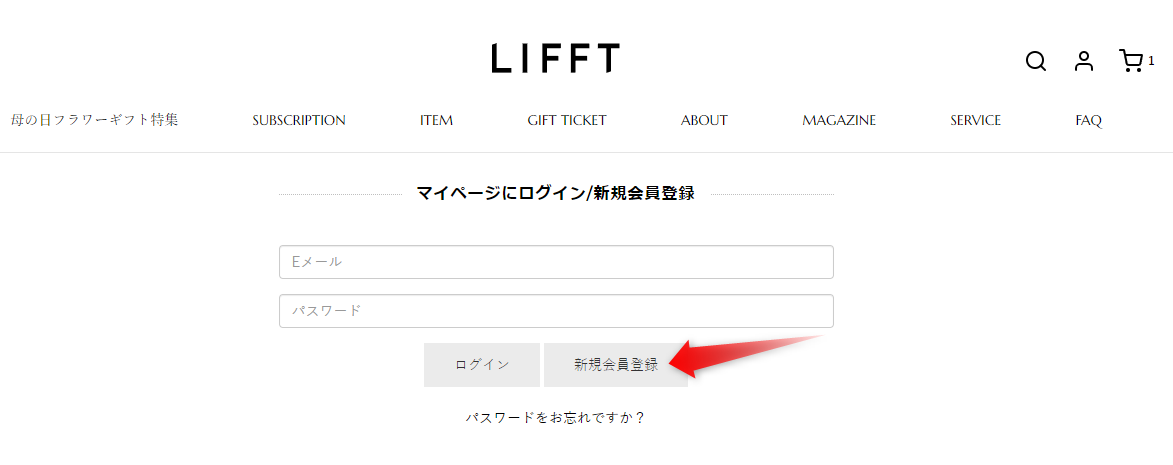Click the 新規会員登録 button
This screenshot has height=465, width=1173.
point(616,365)
